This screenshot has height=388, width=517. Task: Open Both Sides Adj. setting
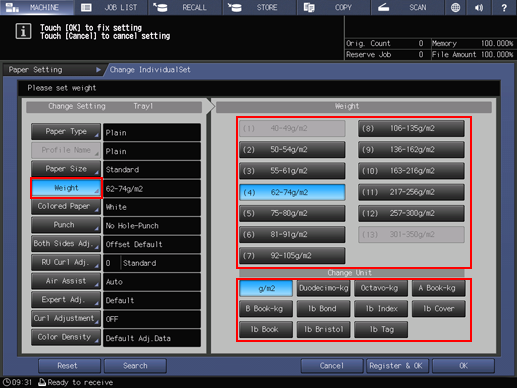66,244
